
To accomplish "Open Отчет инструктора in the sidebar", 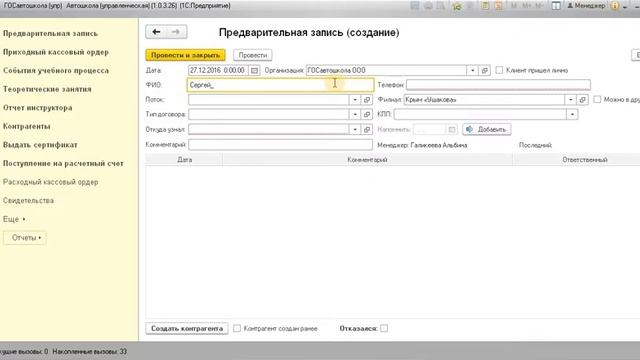I will click(38, 108).
